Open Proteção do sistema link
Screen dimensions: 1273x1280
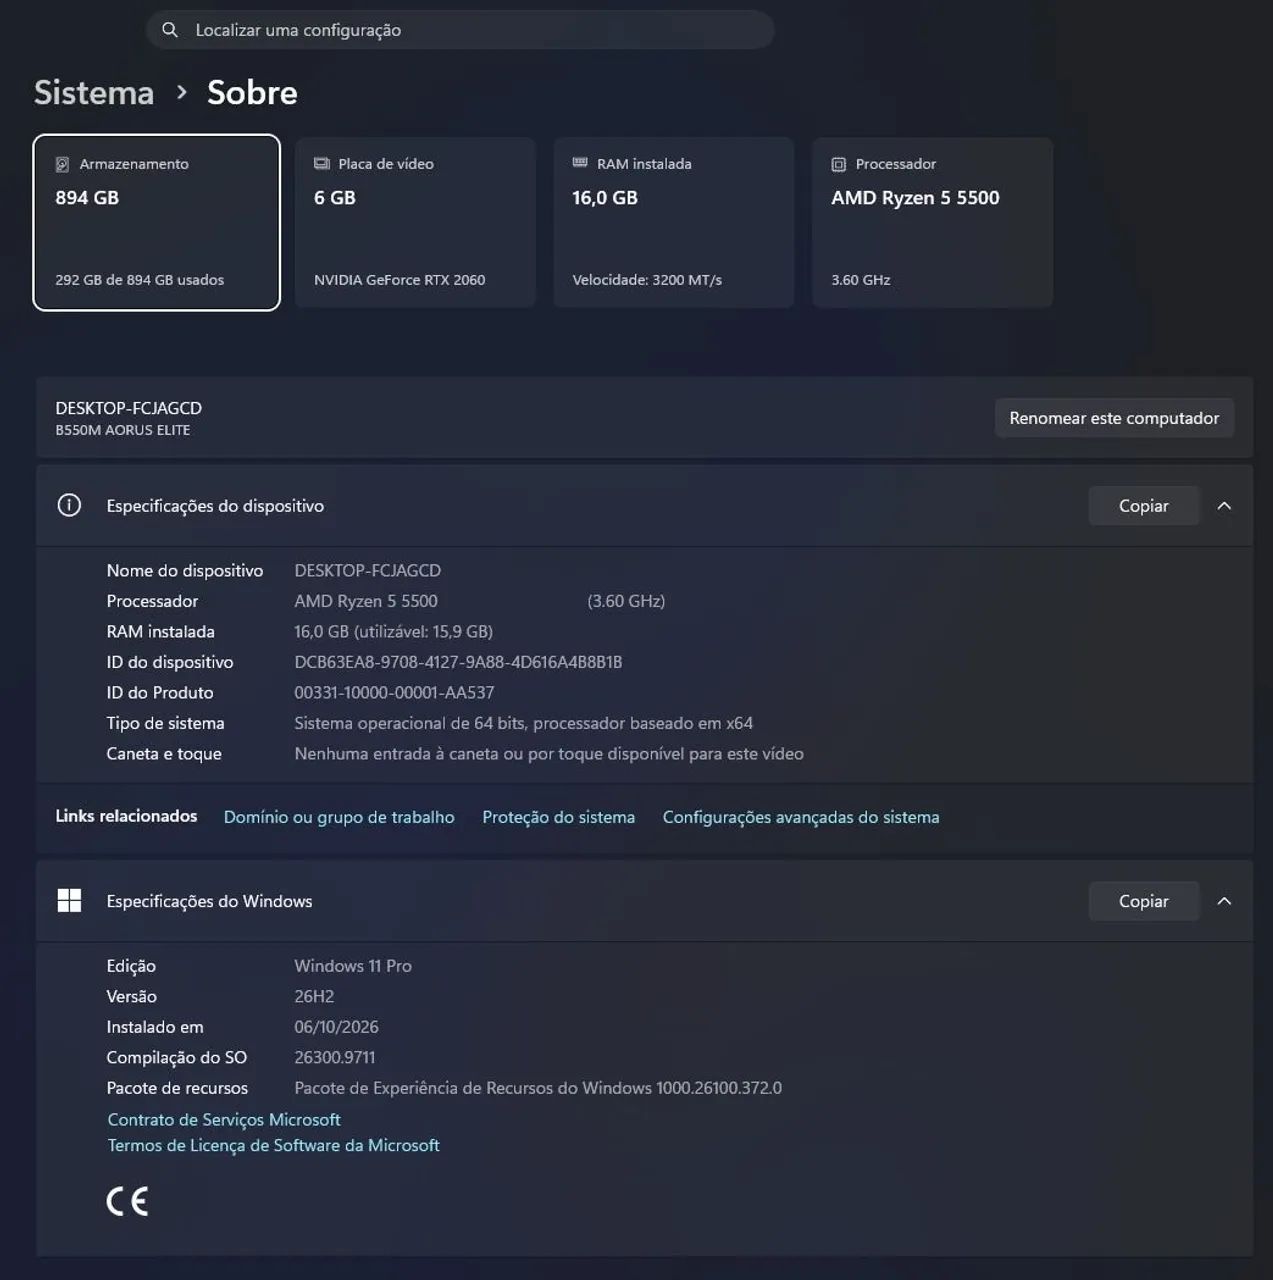click(558, 817)
